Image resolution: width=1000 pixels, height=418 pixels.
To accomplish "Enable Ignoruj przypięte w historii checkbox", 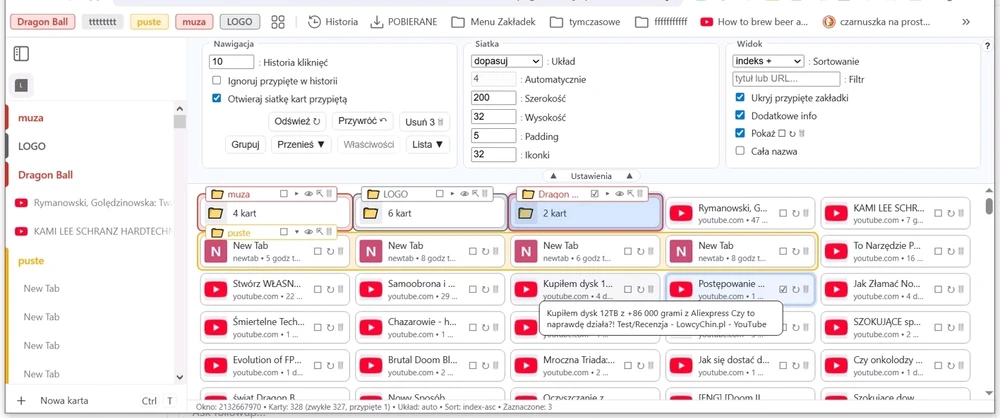I will click(217, 80).
